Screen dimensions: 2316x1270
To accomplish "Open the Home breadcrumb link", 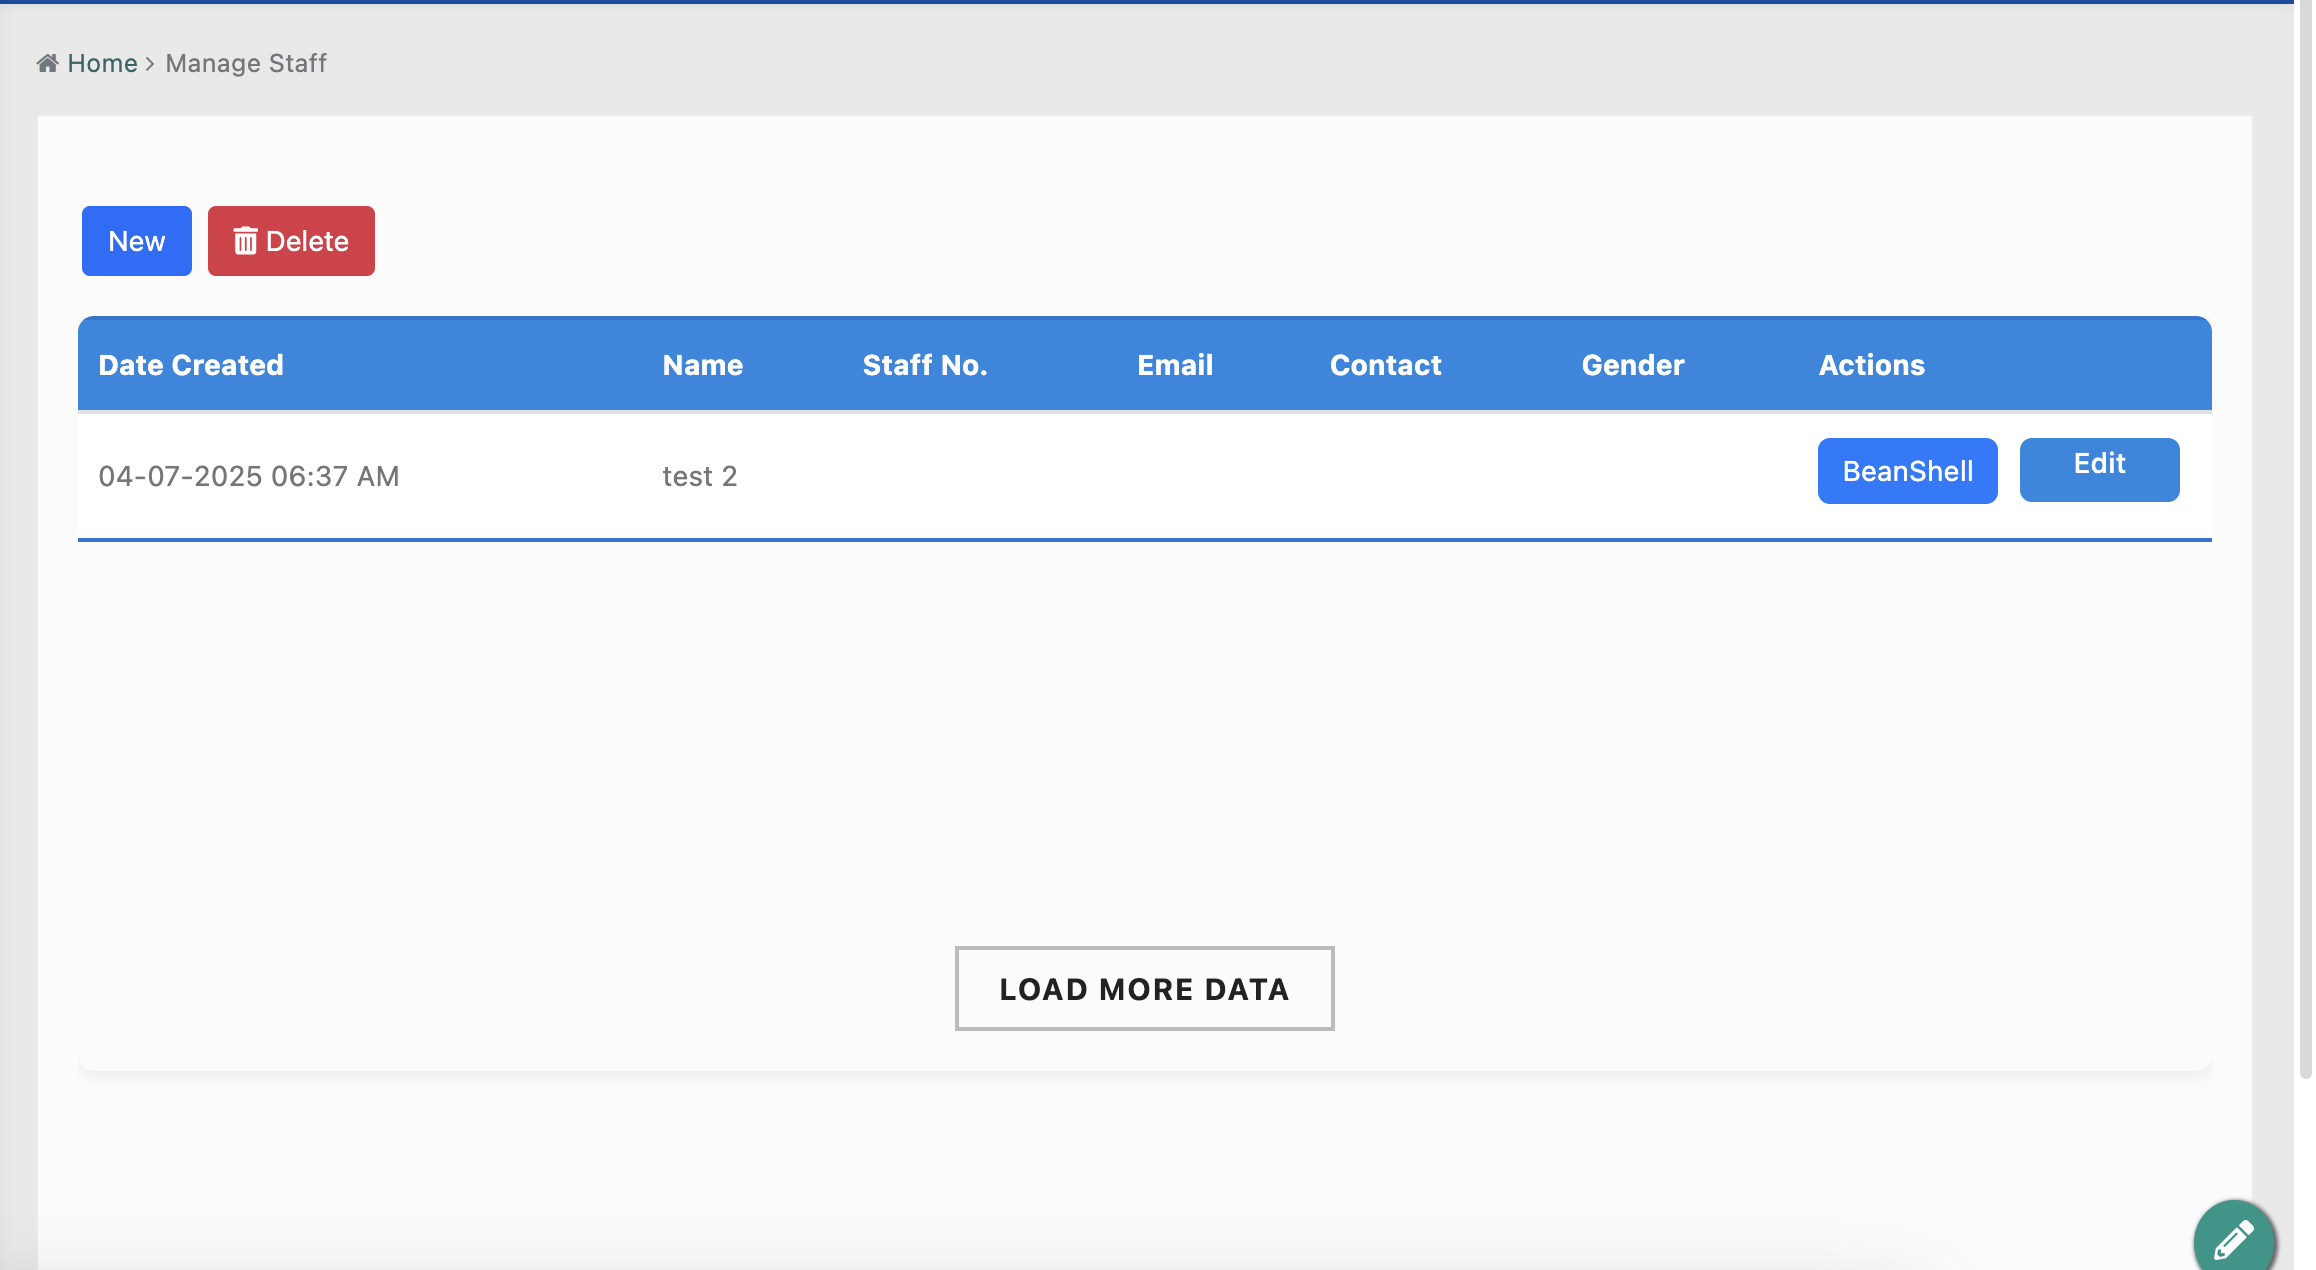I will 102,64.
